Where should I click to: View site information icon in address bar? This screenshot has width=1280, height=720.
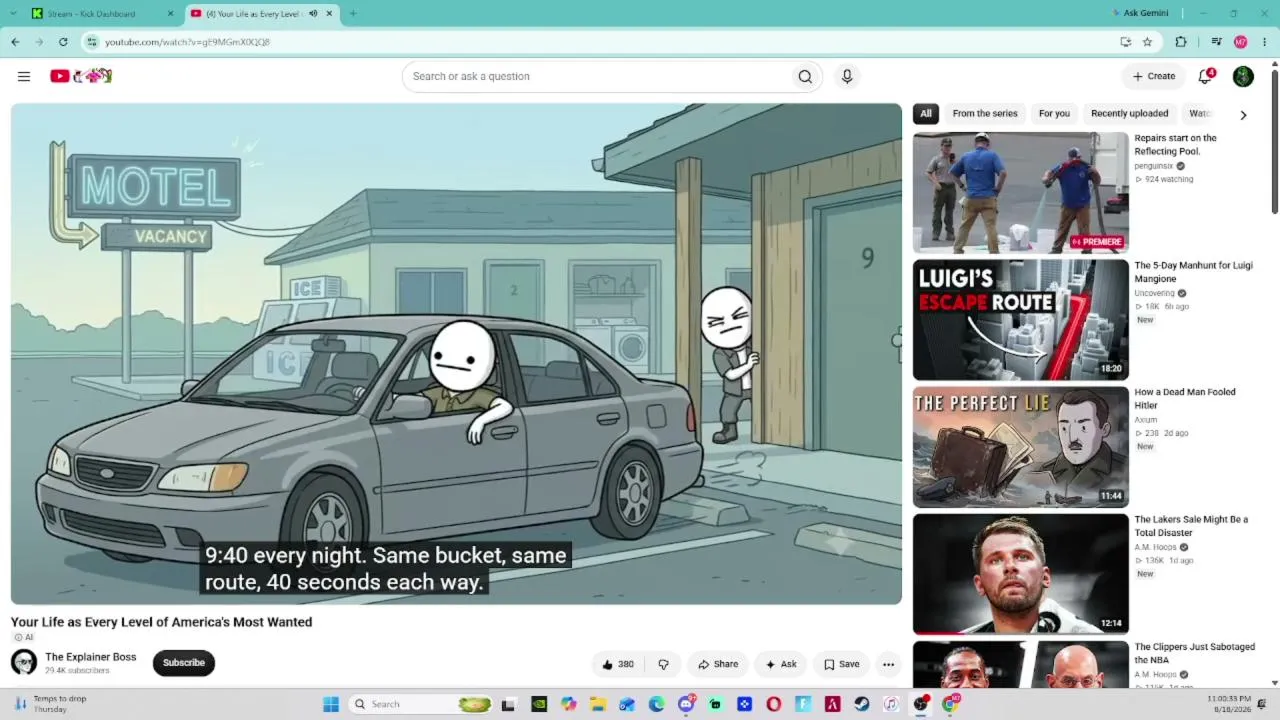pyautogui.click(x=92, y=42)
